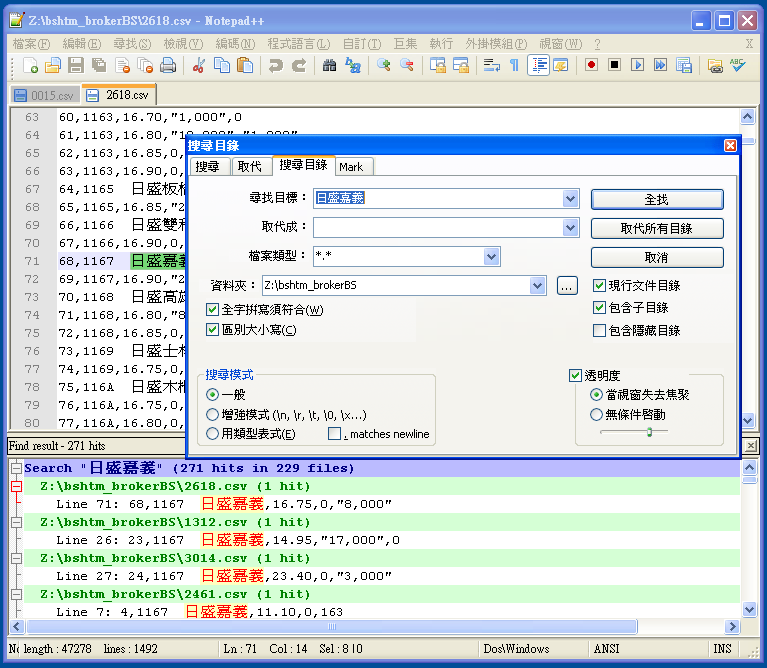Click the 取代所有目錄 button

point(656,228)
